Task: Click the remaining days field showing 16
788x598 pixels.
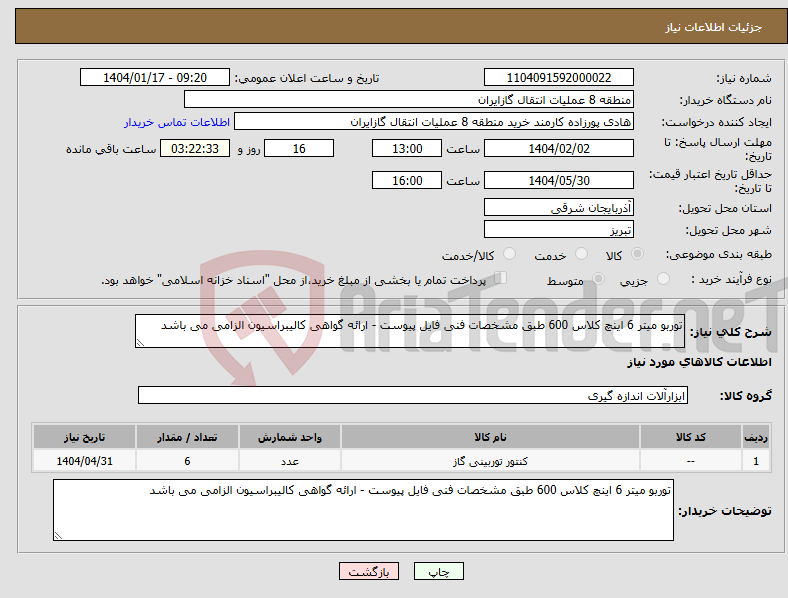Action: click(x=299, y=148)
